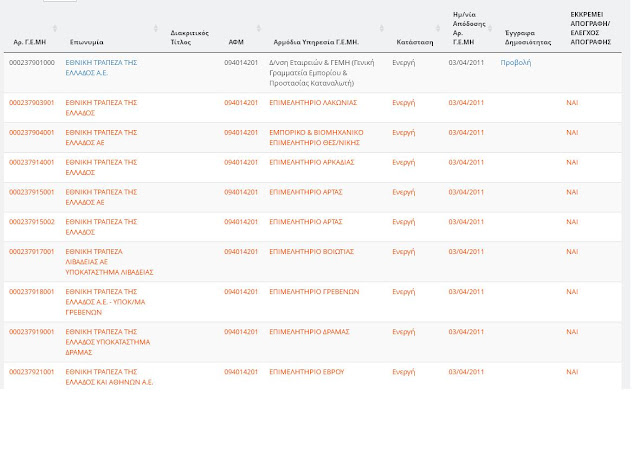Select the ΕΠΙΜΕΛΗΤΗΡΙΟ ΔΡΑΜΑΣ cell
The width and height of the screenshot is (640, 462).
pos(309,331)
